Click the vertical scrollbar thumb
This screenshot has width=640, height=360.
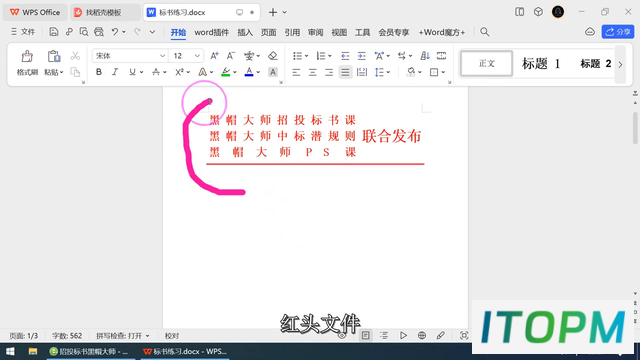click(635, 128)
